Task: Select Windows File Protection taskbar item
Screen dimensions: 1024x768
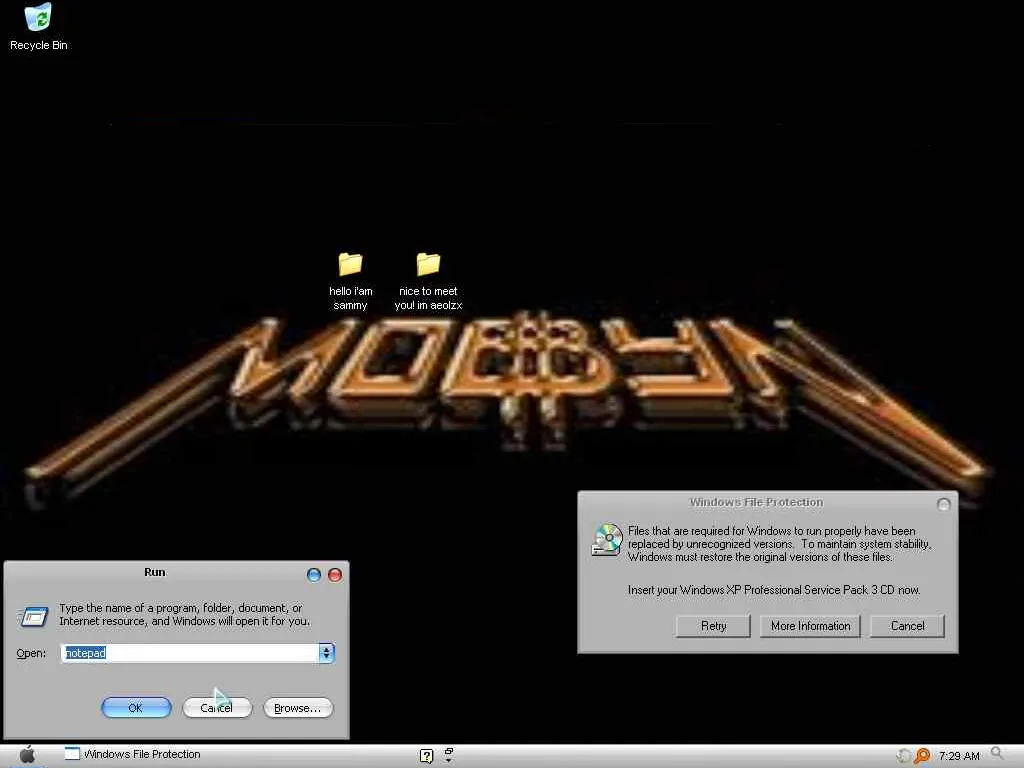Action: tap(133, 754)
